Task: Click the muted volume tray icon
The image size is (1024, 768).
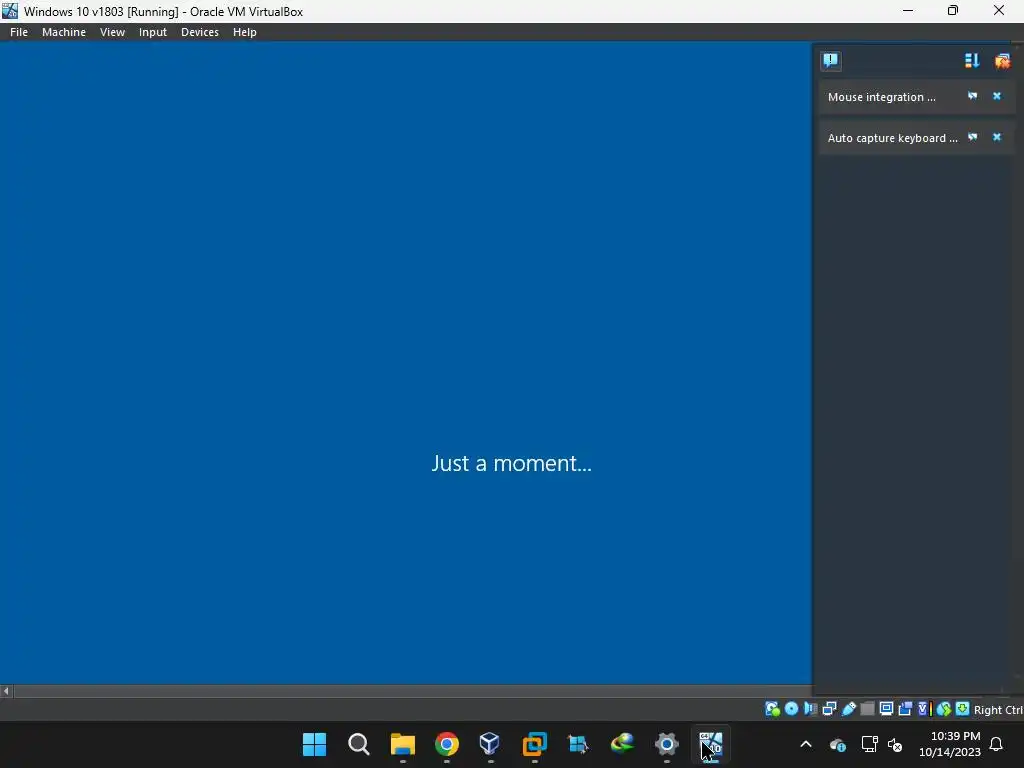Action: [895, 744]
